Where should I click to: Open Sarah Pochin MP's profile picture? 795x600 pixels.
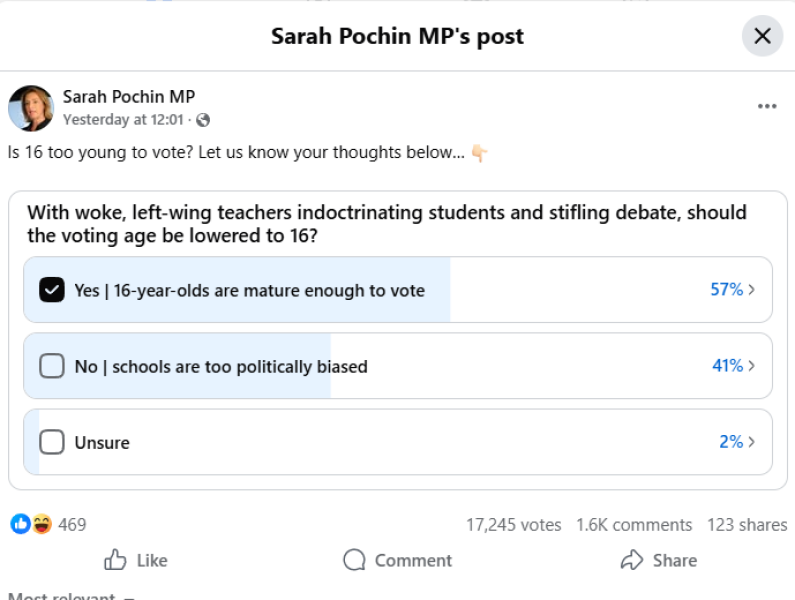31,108
